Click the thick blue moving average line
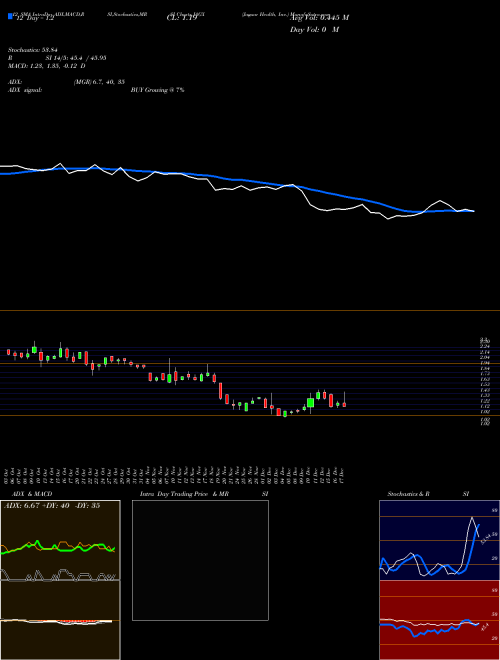This screenshot has width=500, height=660. point(237,180)
